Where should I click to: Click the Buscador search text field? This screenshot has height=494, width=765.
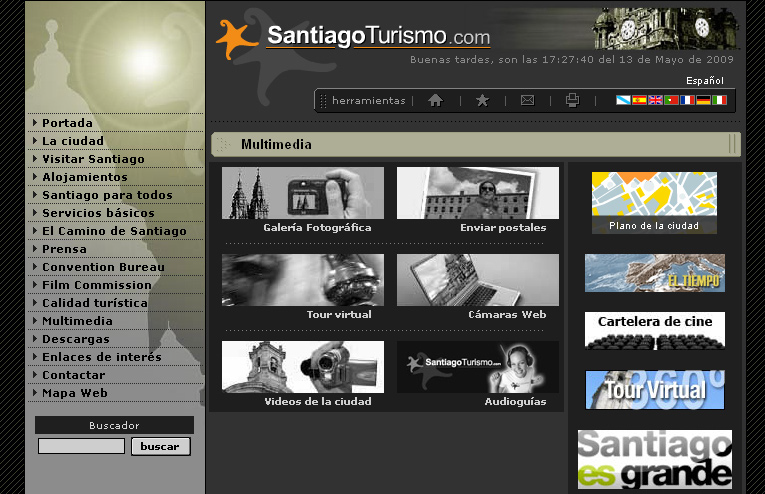click(81, 446)
